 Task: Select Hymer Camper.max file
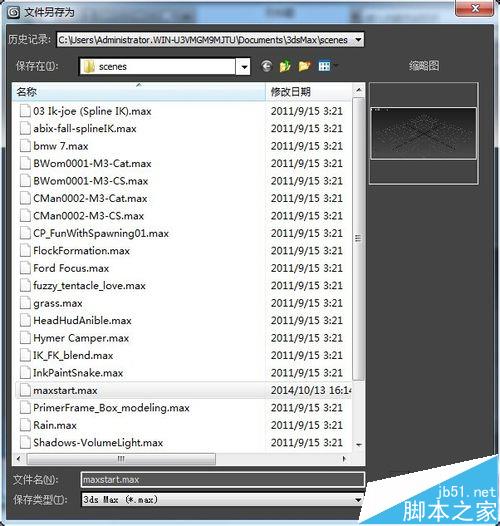tap(81, 338)
